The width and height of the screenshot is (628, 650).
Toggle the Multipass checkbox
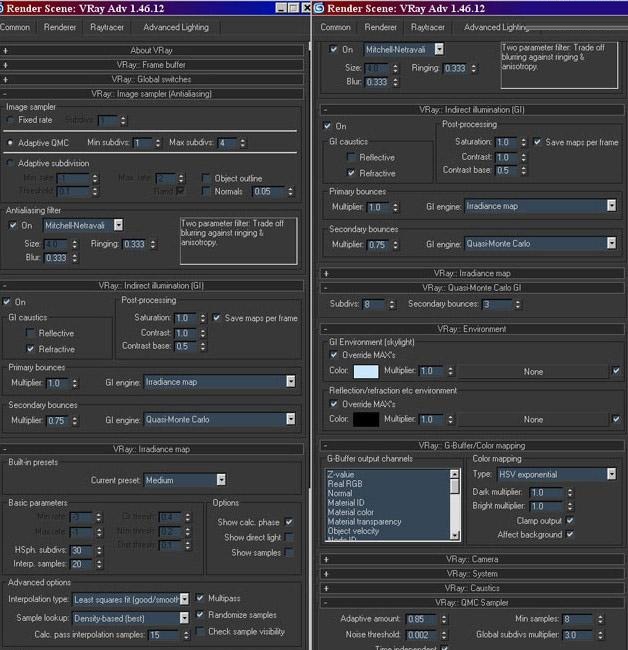tap(200, 598)
